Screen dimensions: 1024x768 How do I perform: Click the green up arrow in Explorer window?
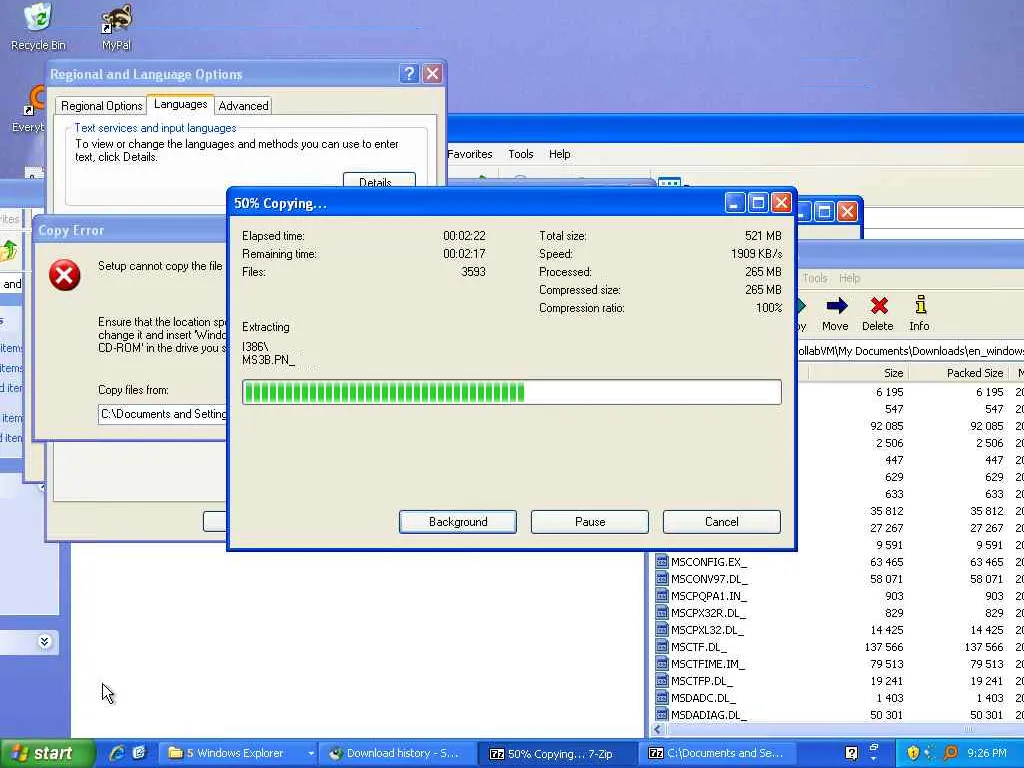[9, 251]
